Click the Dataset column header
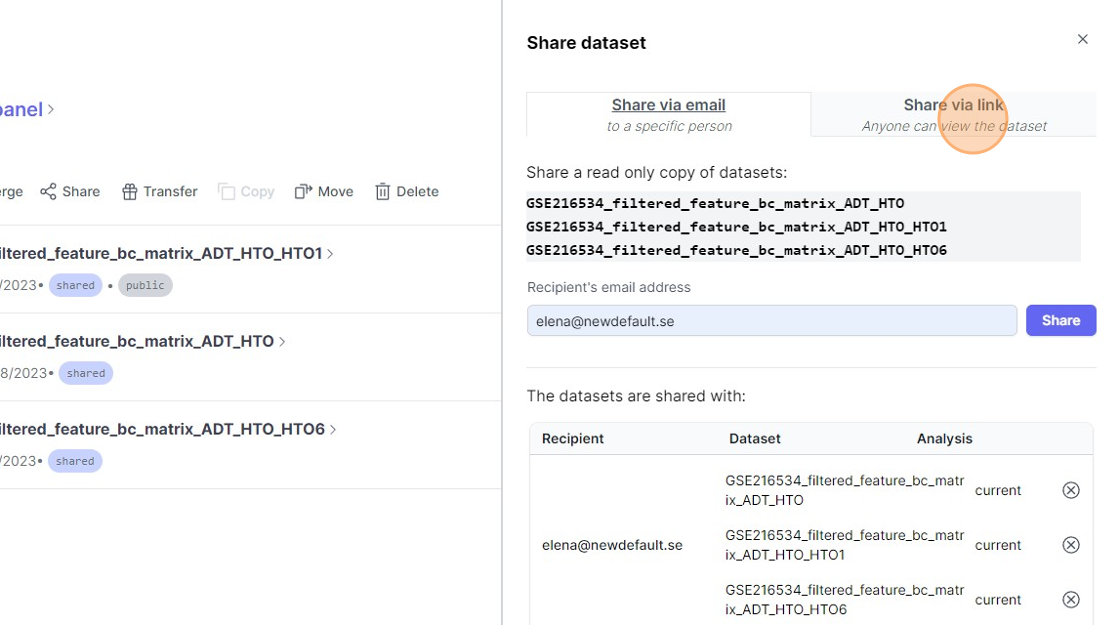This screenshot has height=625, width=1120. coord(754,439)
